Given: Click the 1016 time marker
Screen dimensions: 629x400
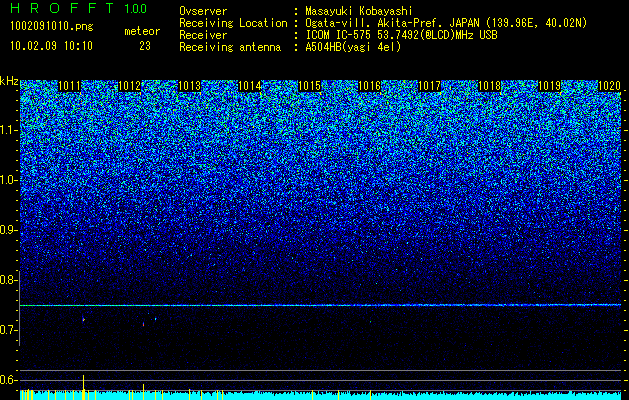Looking at the screenshot, I should coord(369,86).
